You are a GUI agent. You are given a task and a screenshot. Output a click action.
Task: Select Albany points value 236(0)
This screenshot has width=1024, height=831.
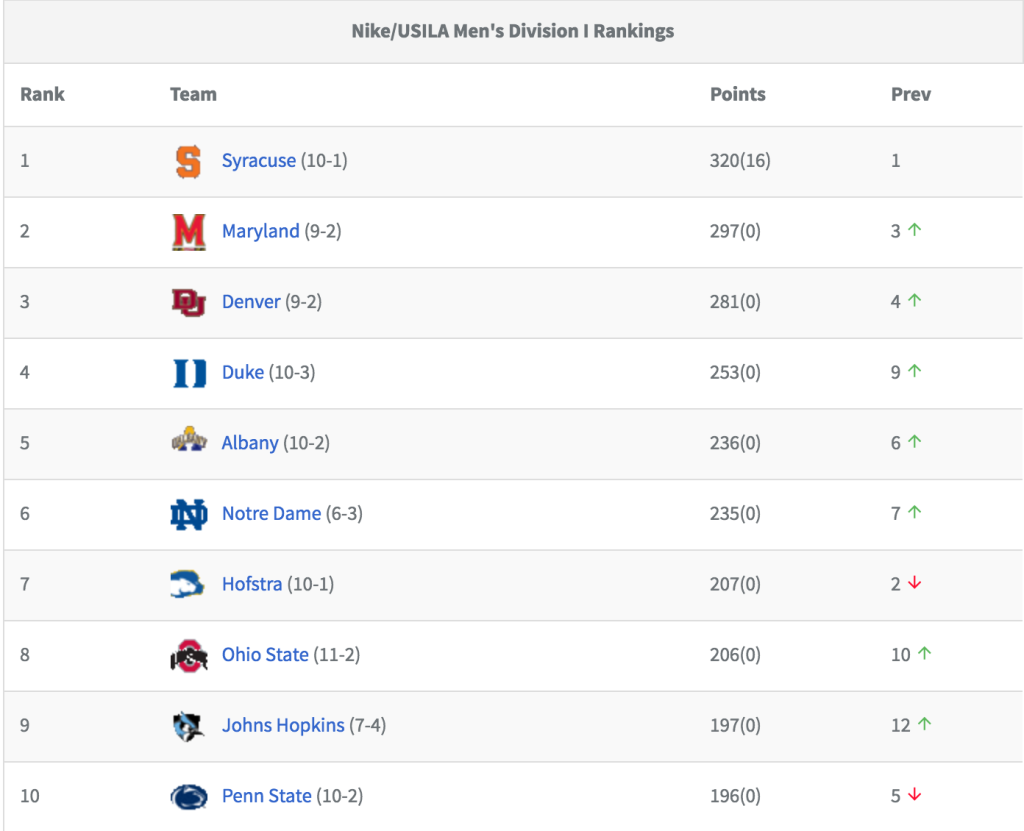pyautogui.click(x=735, y=443)
